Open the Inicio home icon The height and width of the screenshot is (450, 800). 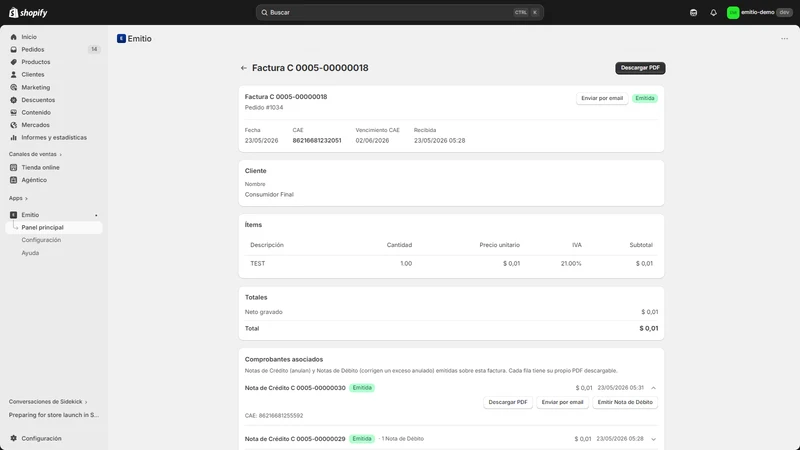(x=14, y=37)
